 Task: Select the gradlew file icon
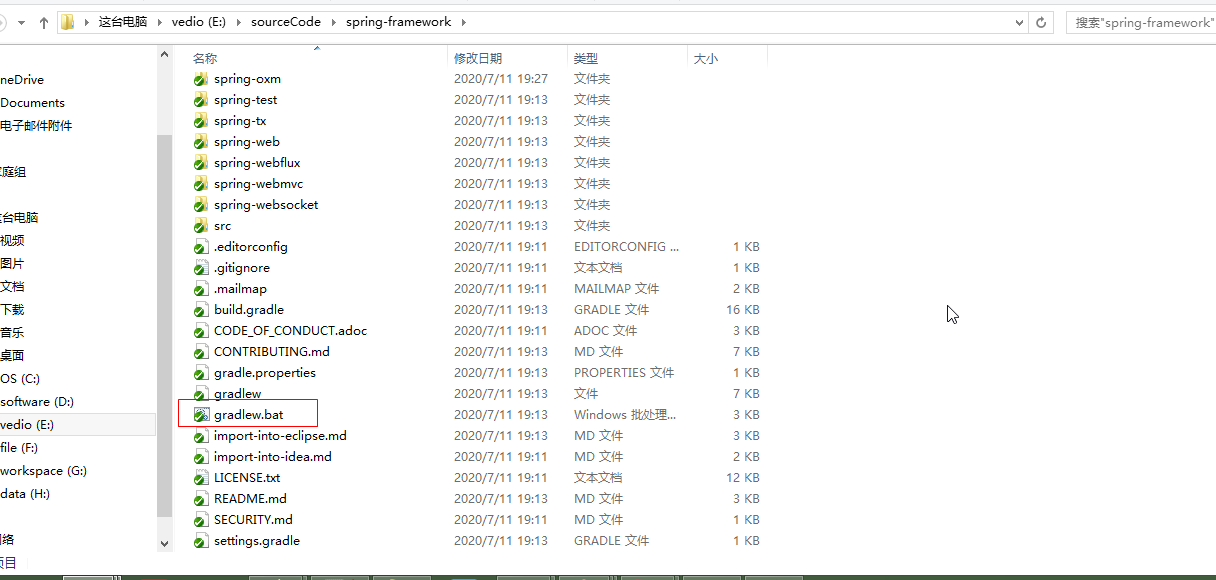click(x=201, y=394)
